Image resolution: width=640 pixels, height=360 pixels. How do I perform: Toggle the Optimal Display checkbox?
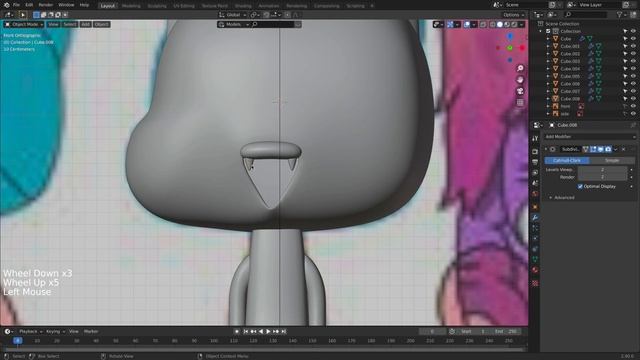[580, 187]
